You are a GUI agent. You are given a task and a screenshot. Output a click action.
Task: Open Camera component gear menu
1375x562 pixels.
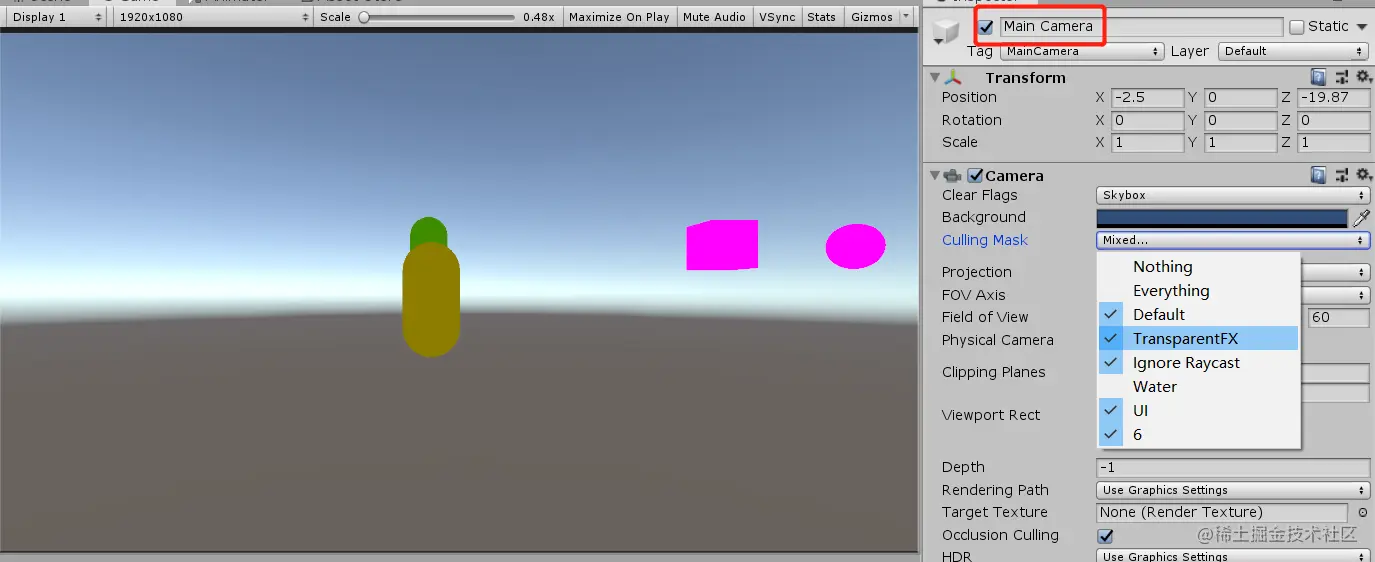click(x=1362, y=175)
